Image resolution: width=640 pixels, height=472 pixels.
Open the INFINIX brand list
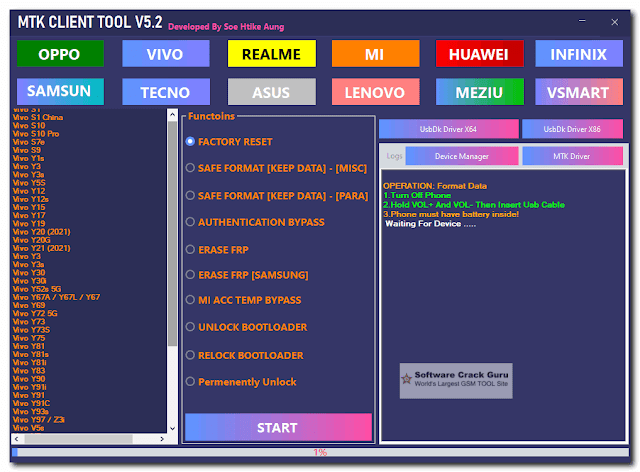[x=579, y=54]
